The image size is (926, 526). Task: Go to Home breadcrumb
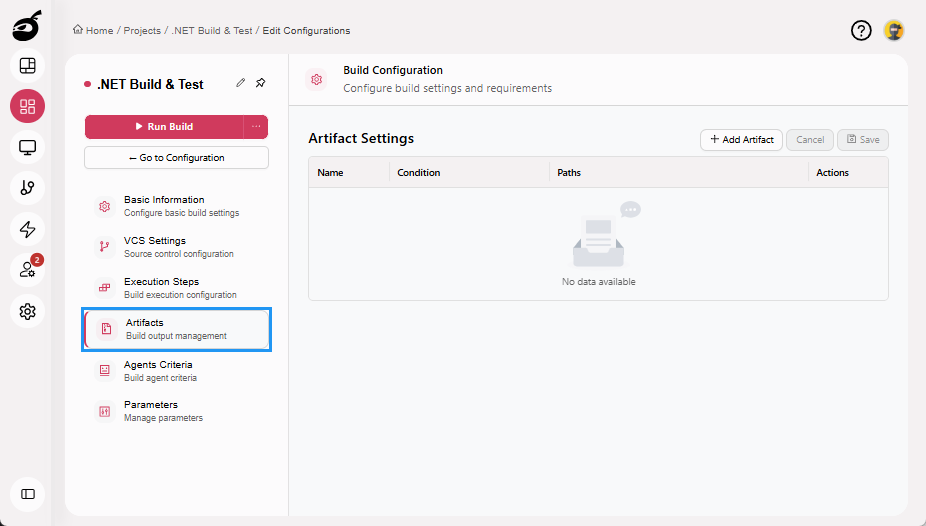click(x=93, y=30)
